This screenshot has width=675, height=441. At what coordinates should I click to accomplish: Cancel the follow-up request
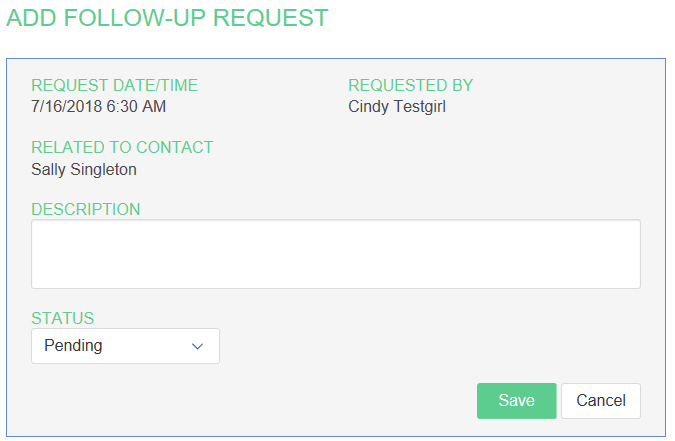pos(601,400)
